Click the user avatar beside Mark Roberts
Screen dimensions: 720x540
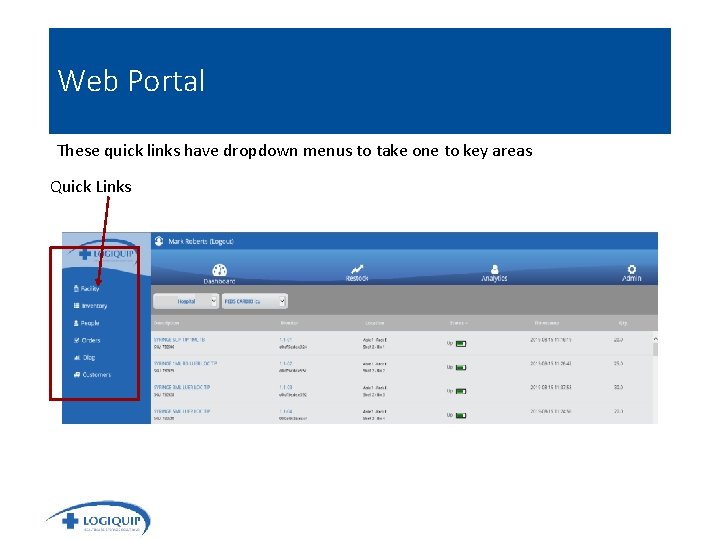coord(159,241)
